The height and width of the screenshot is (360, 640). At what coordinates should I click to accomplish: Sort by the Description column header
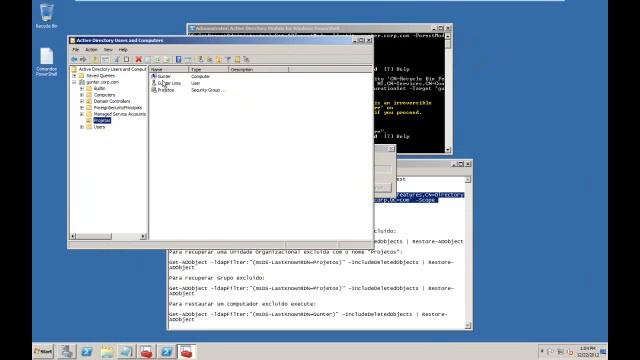(x=259, y=70)
